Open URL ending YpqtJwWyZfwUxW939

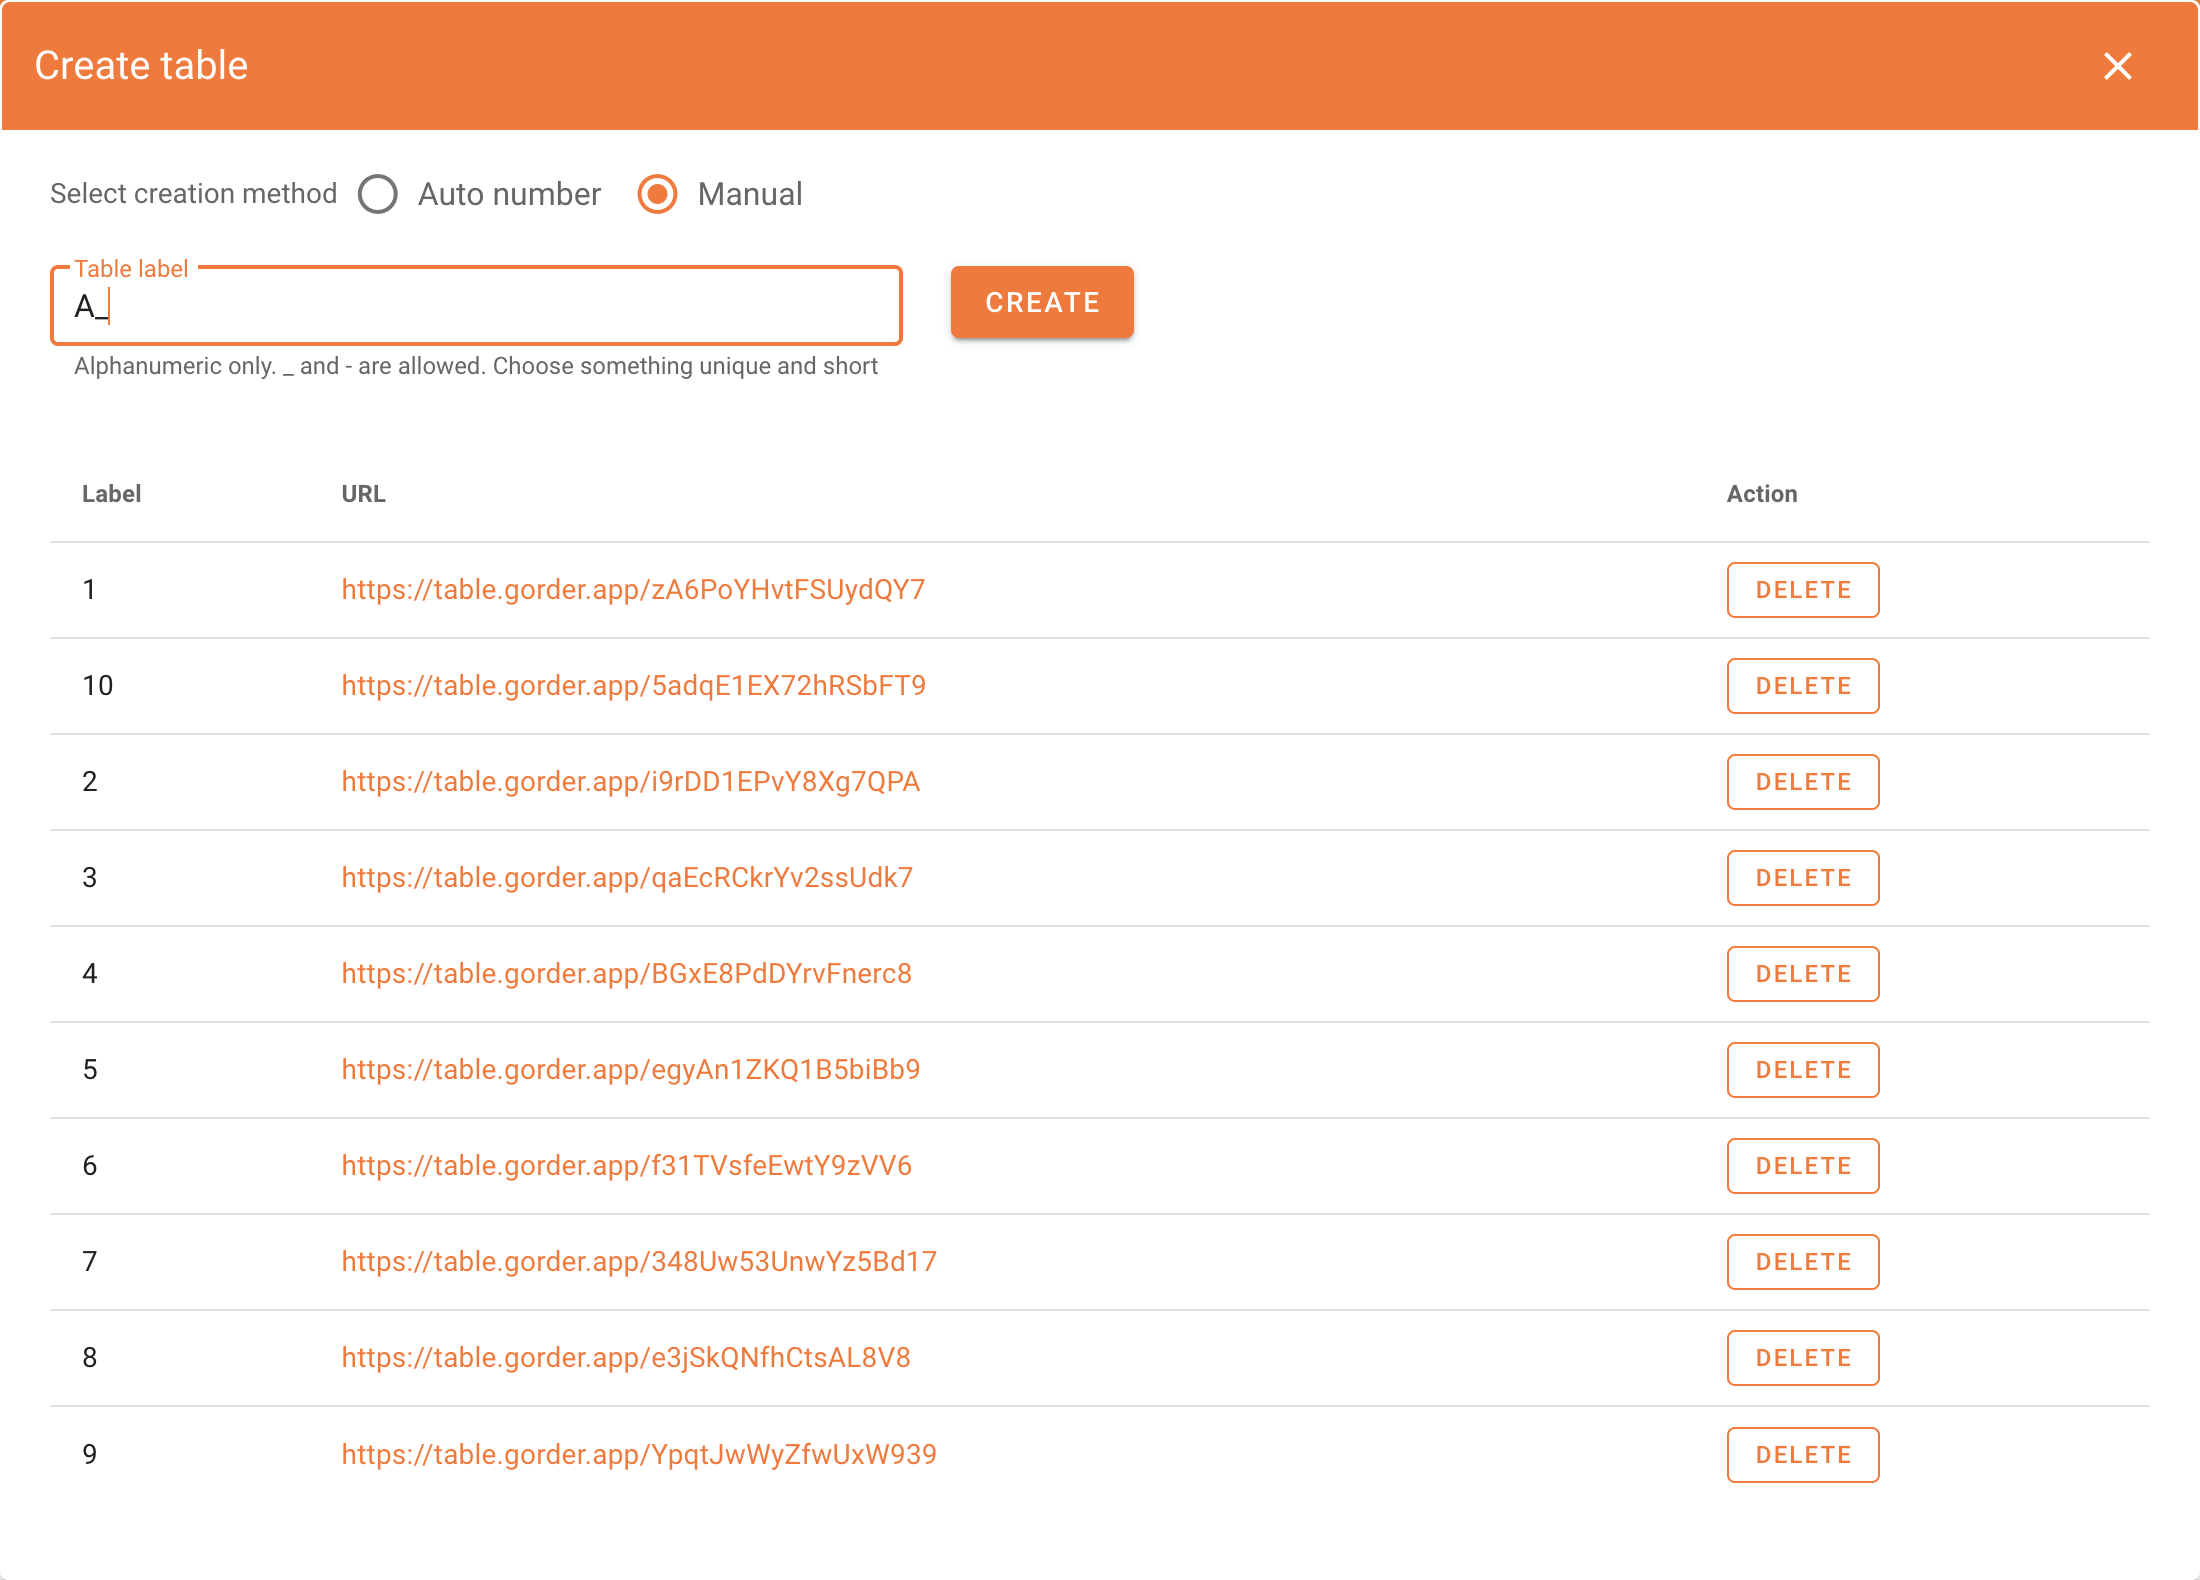point(639,1455)
